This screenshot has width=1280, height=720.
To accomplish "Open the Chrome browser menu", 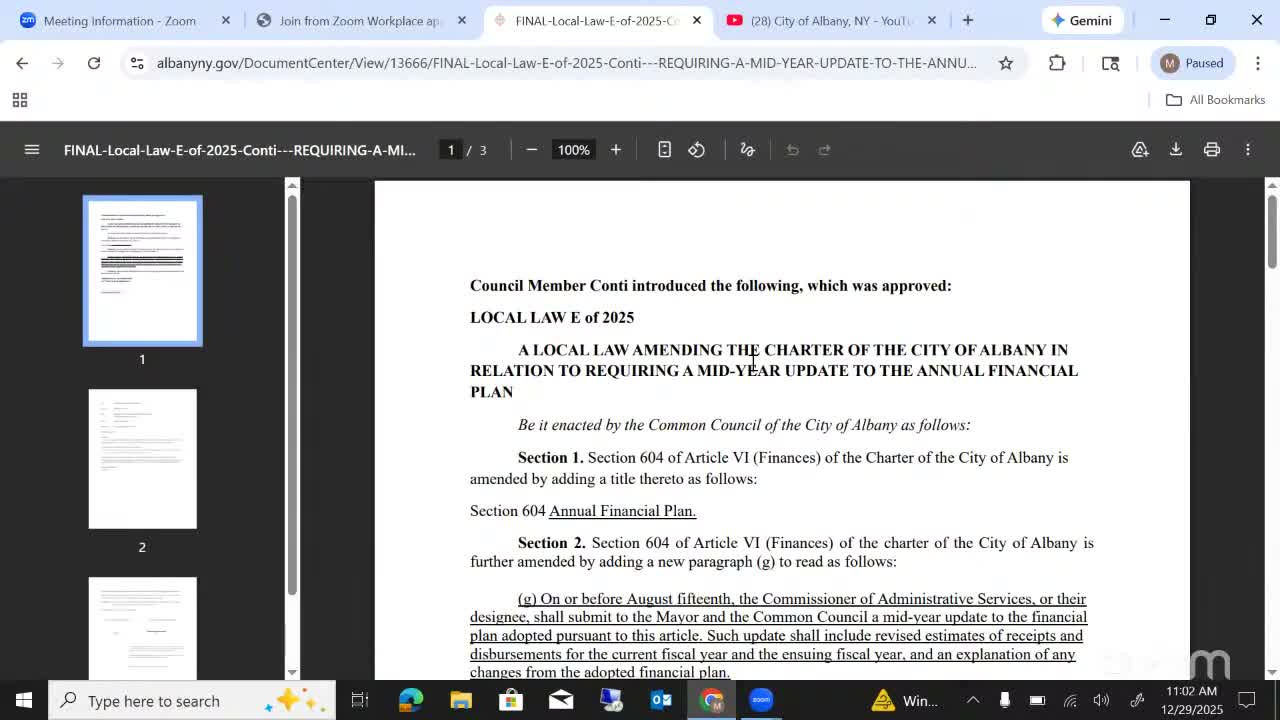I will (1259, 62).
